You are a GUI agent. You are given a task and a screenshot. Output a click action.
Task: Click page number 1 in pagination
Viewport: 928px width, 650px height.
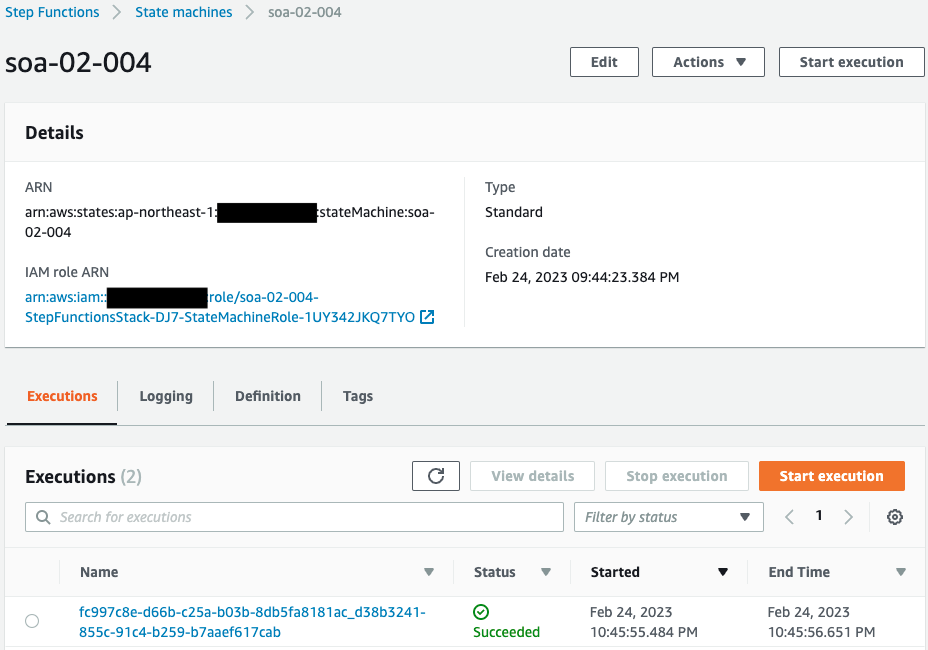coord(819,516)
